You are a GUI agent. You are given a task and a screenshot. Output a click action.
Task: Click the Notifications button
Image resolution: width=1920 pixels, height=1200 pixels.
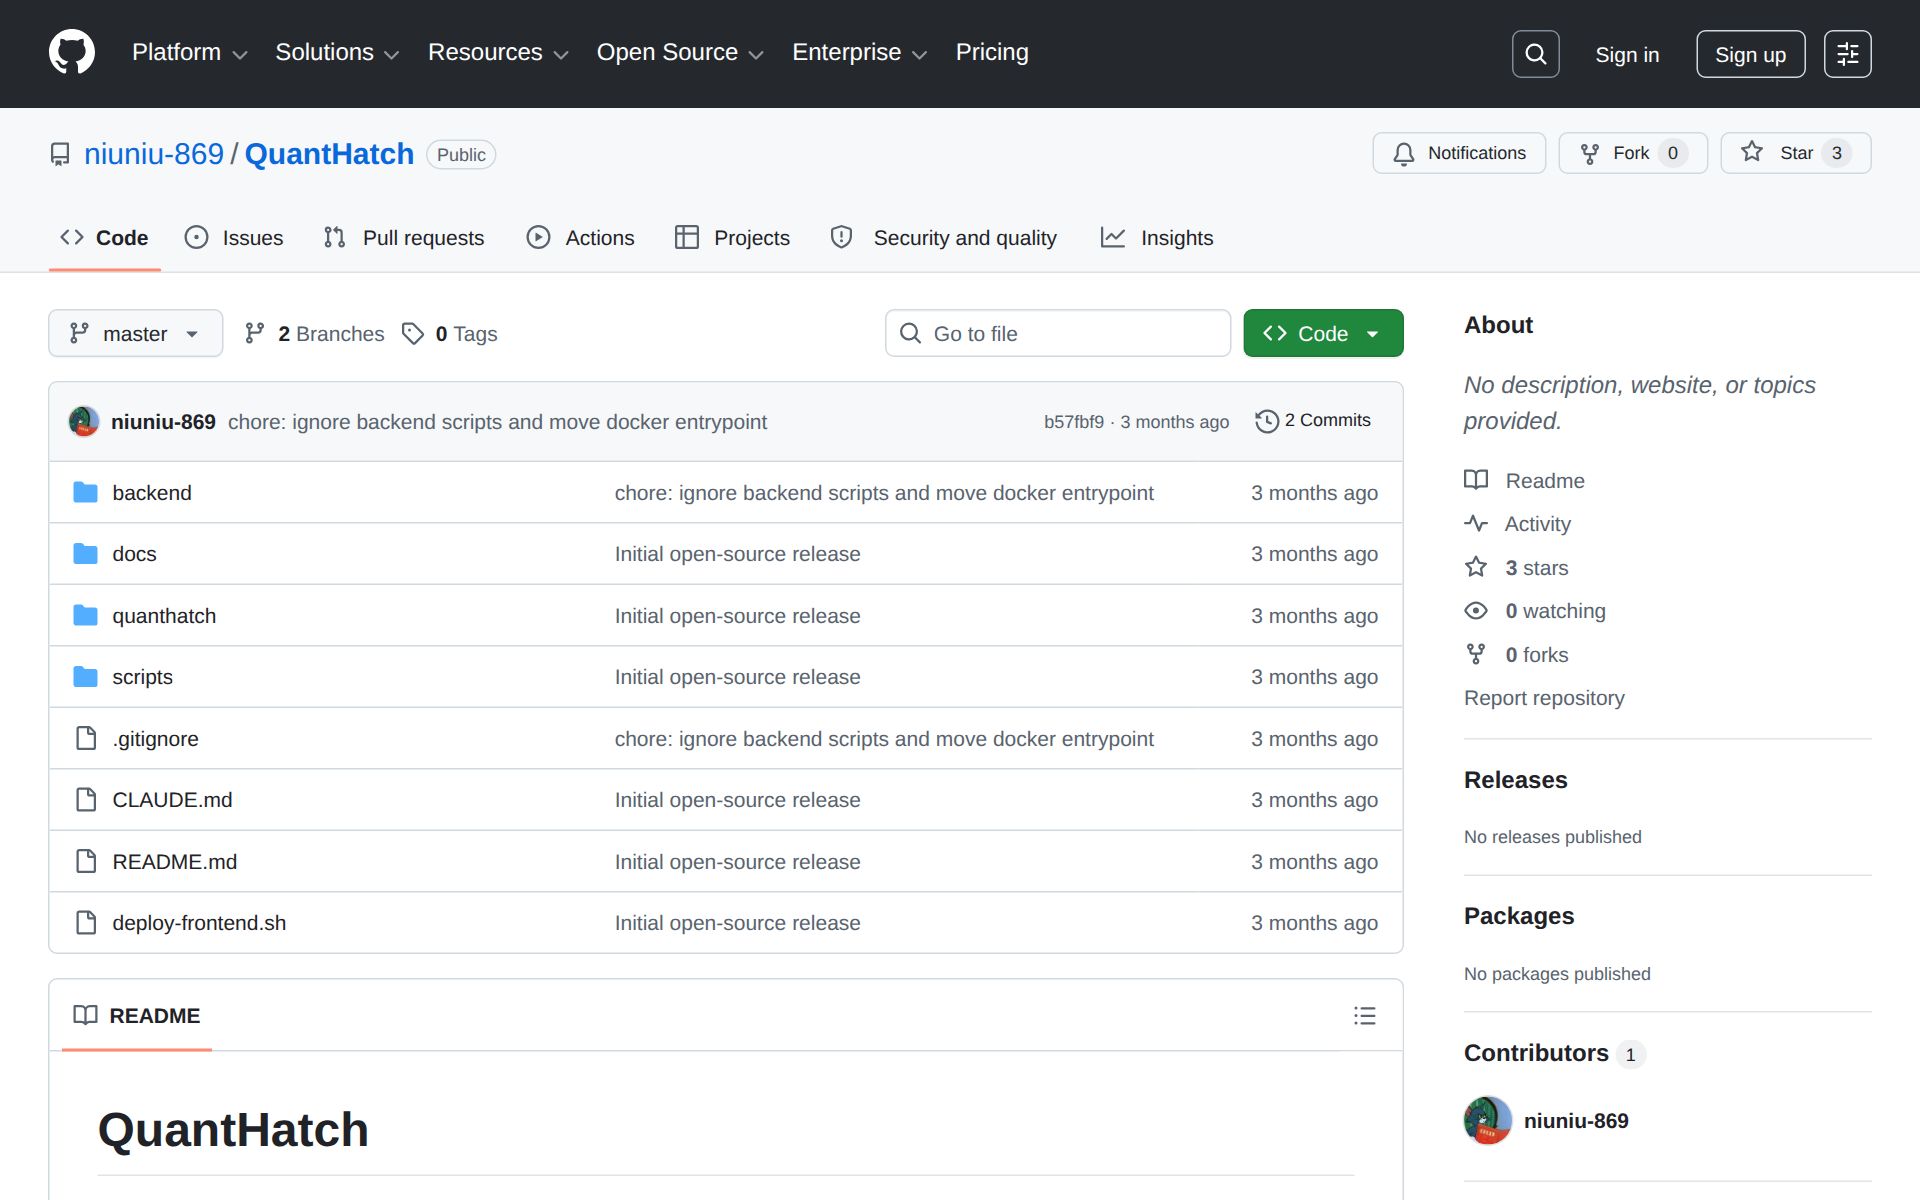coord(1459,153)
